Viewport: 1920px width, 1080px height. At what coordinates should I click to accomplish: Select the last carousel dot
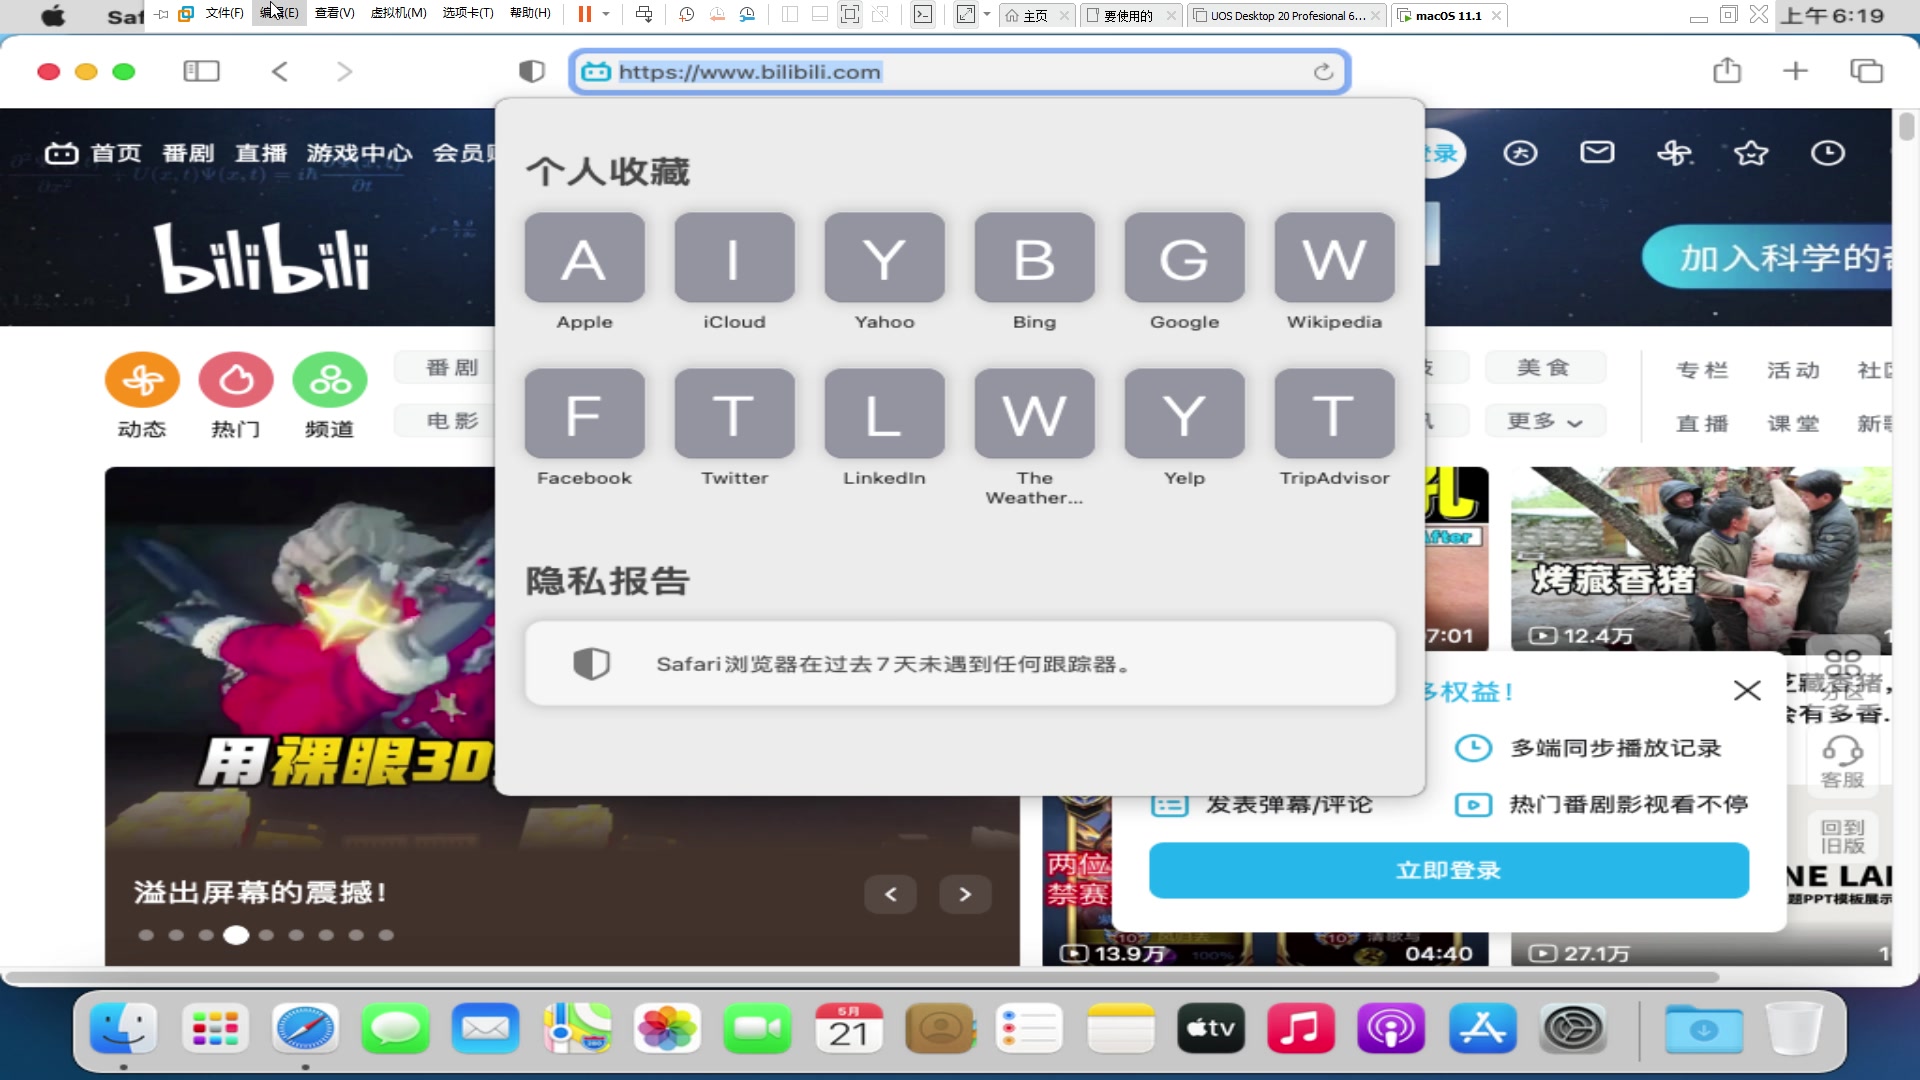(x=386, y=935)
